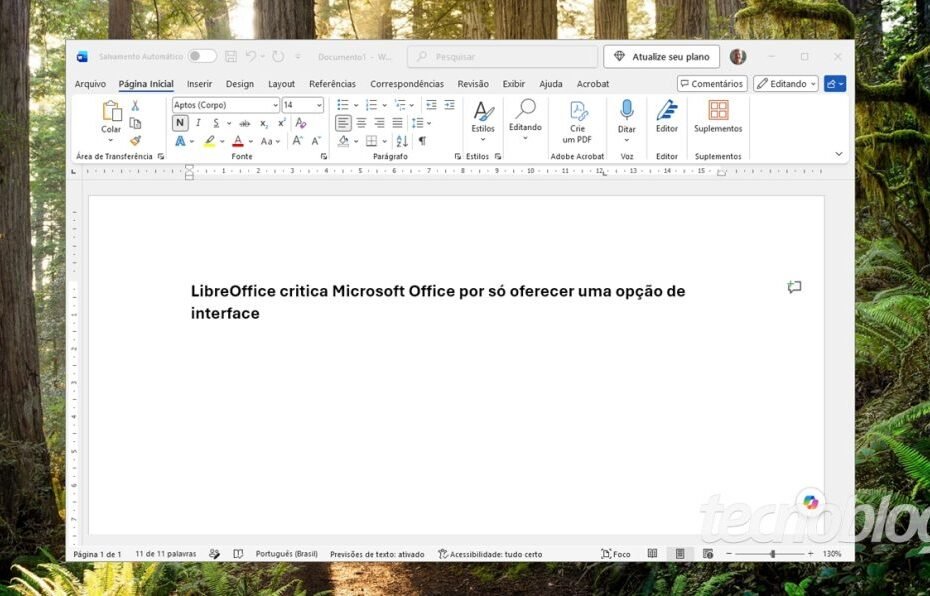Switch to the Referências tab
The image size is (930, 596).
[332, 84]
